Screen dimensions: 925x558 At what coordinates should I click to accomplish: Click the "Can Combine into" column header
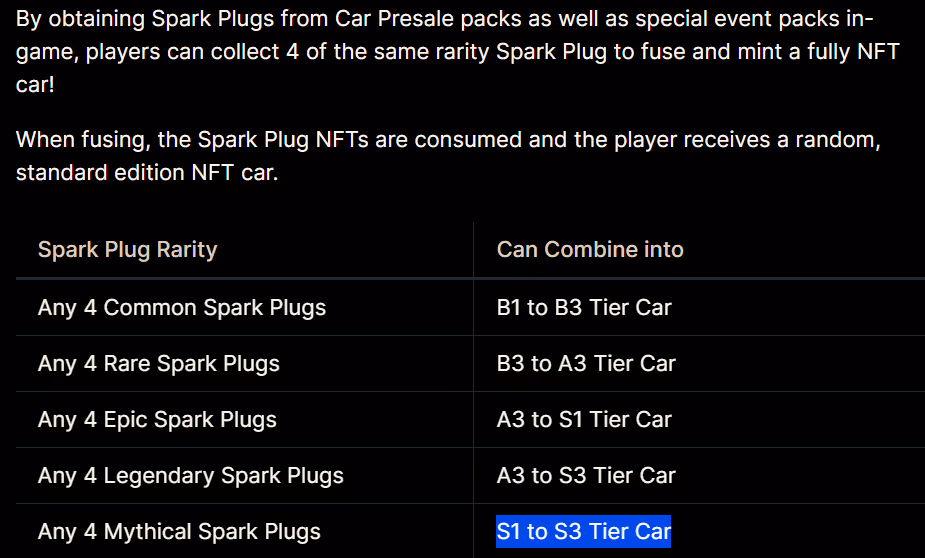point(590,250)
